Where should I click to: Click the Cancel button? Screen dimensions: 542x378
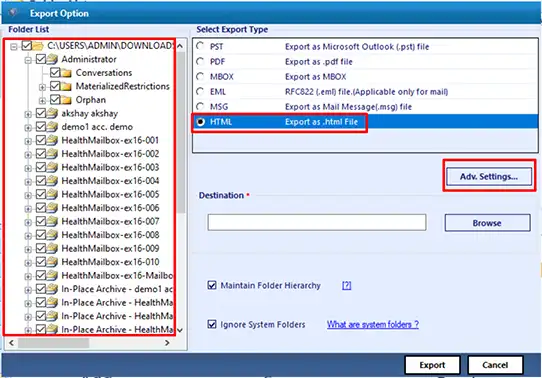[x=495, y=365]
